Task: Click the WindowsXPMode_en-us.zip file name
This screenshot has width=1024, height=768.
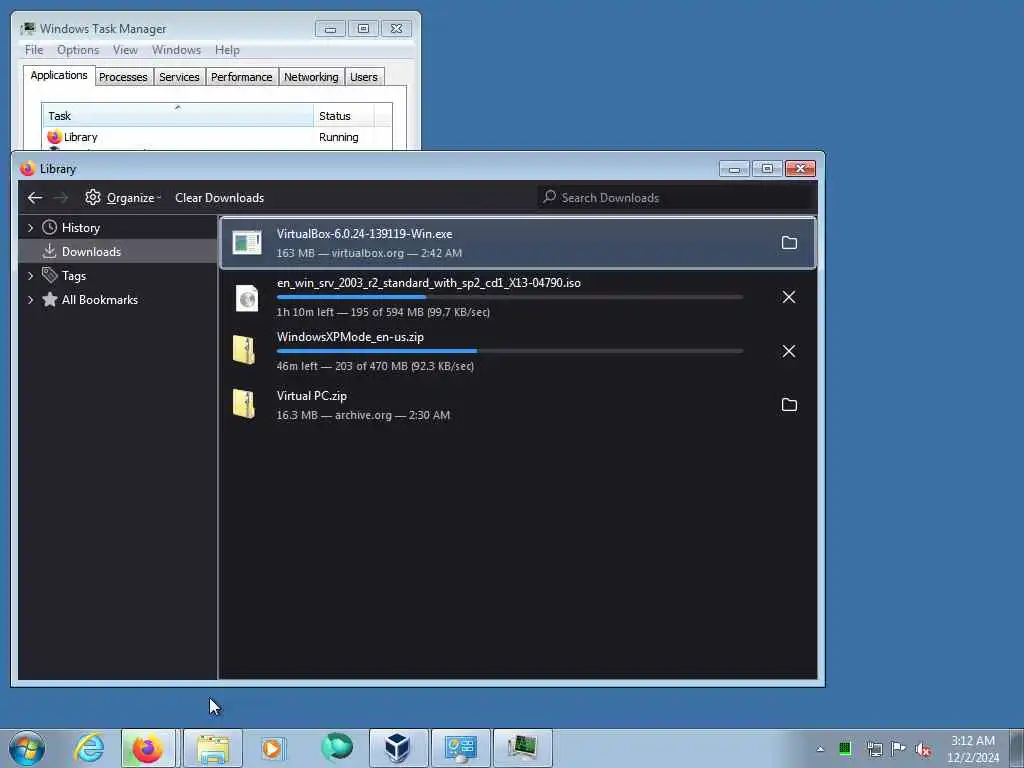Action: [350, 337]
